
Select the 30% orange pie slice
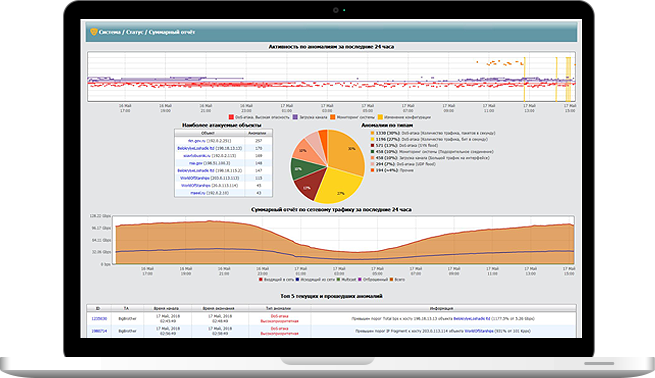click(x=345, y=152)
